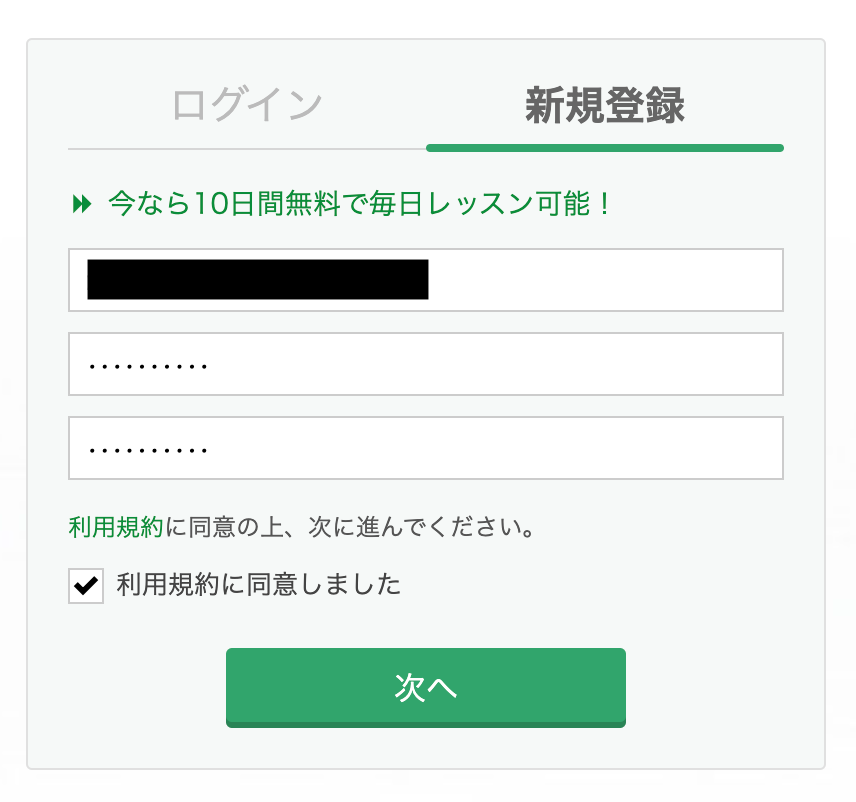
Task: Select the 新規登録 tab
Action: [x=604, y=106]
